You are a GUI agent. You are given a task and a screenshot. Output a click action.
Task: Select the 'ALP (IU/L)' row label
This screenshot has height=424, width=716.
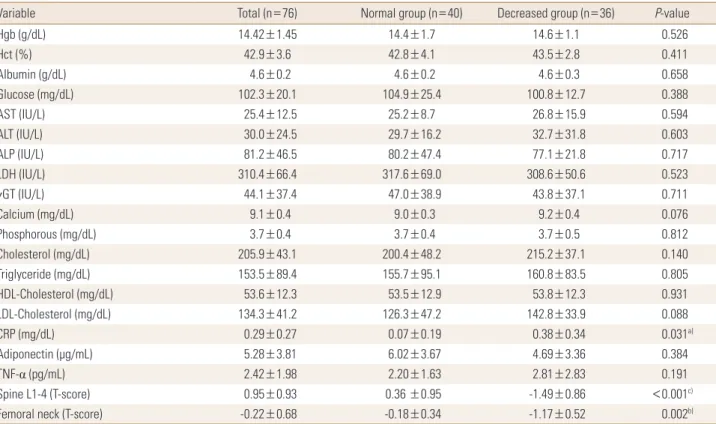[x=21, y=154]
